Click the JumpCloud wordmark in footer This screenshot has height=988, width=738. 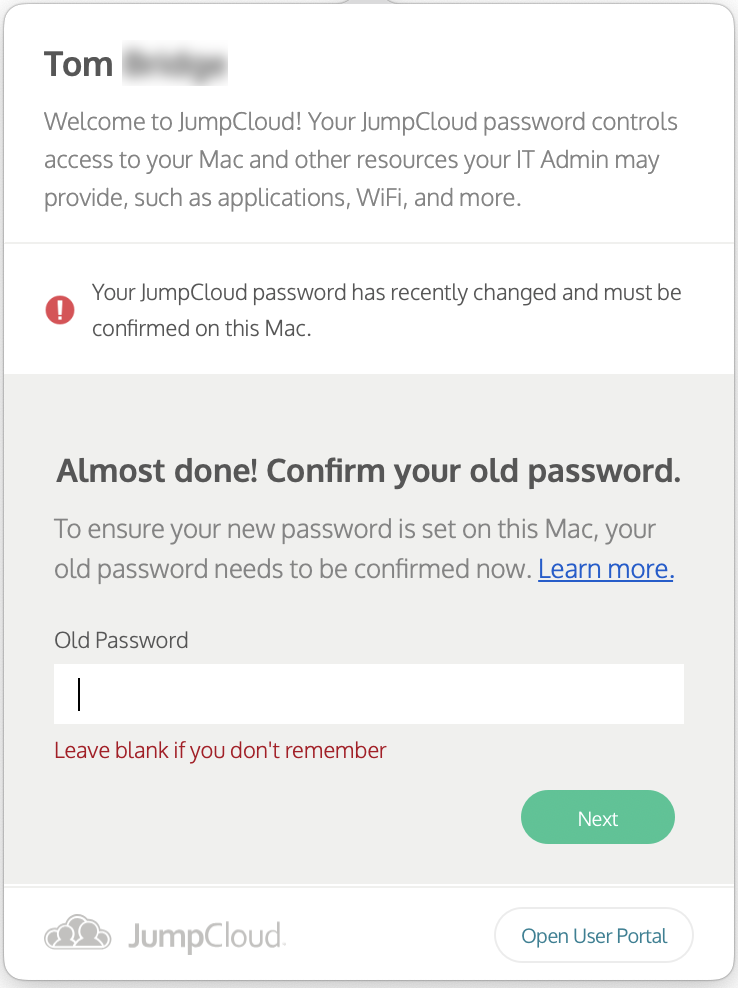(x=207, y=936)
